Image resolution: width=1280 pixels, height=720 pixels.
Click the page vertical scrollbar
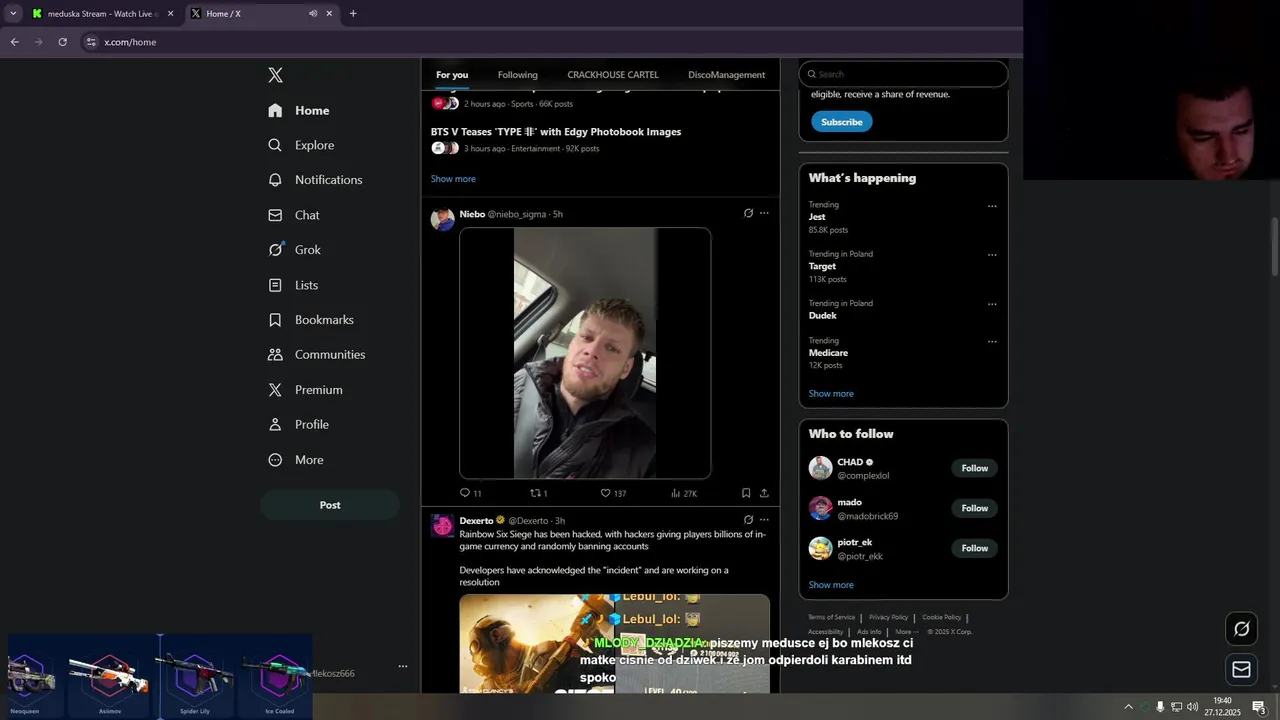click(1274, 246)
